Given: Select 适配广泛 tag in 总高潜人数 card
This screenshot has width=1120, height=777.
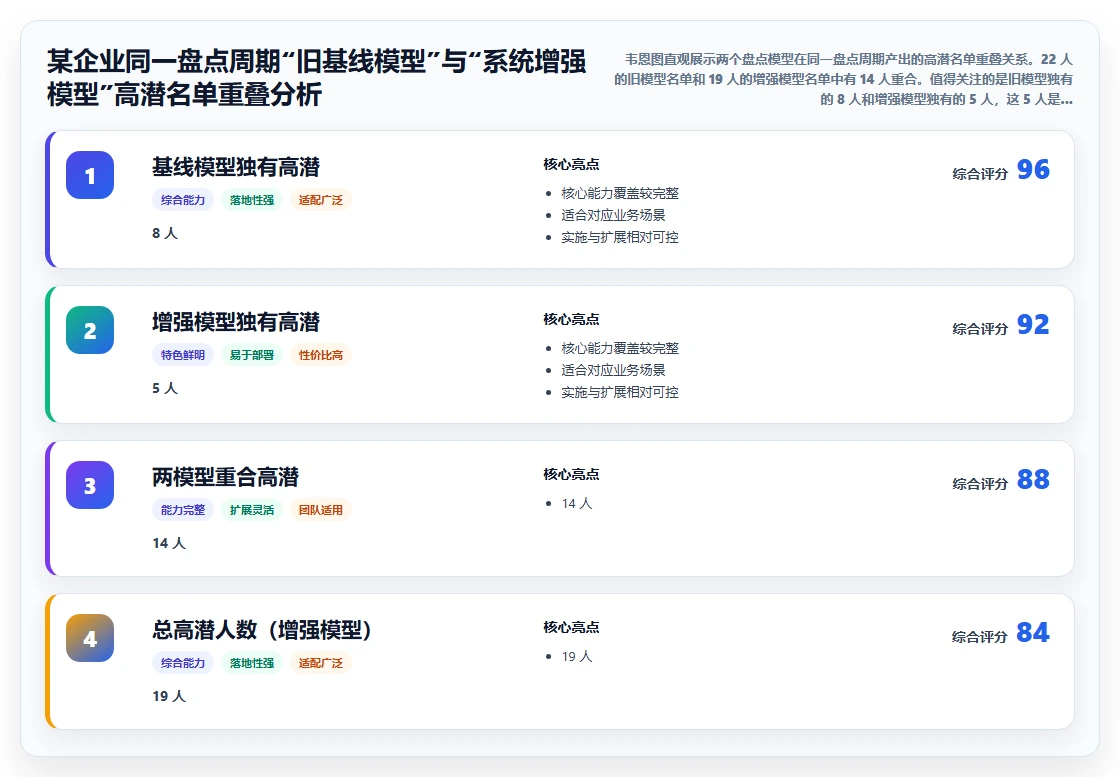Looking at the screenshot, I should tap(321, 663).
